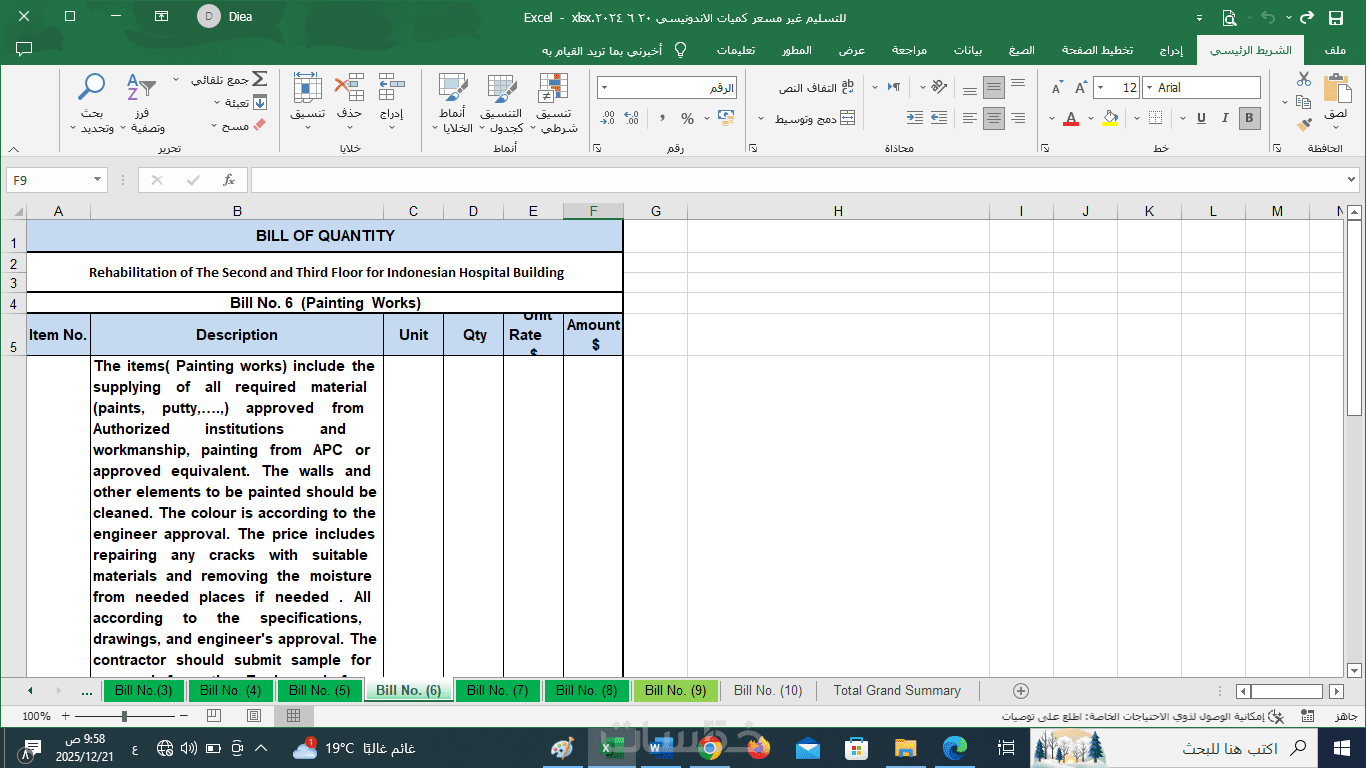Click Merge and Center button
This screenshot has height=768, width=1366.
coord(814,119)
